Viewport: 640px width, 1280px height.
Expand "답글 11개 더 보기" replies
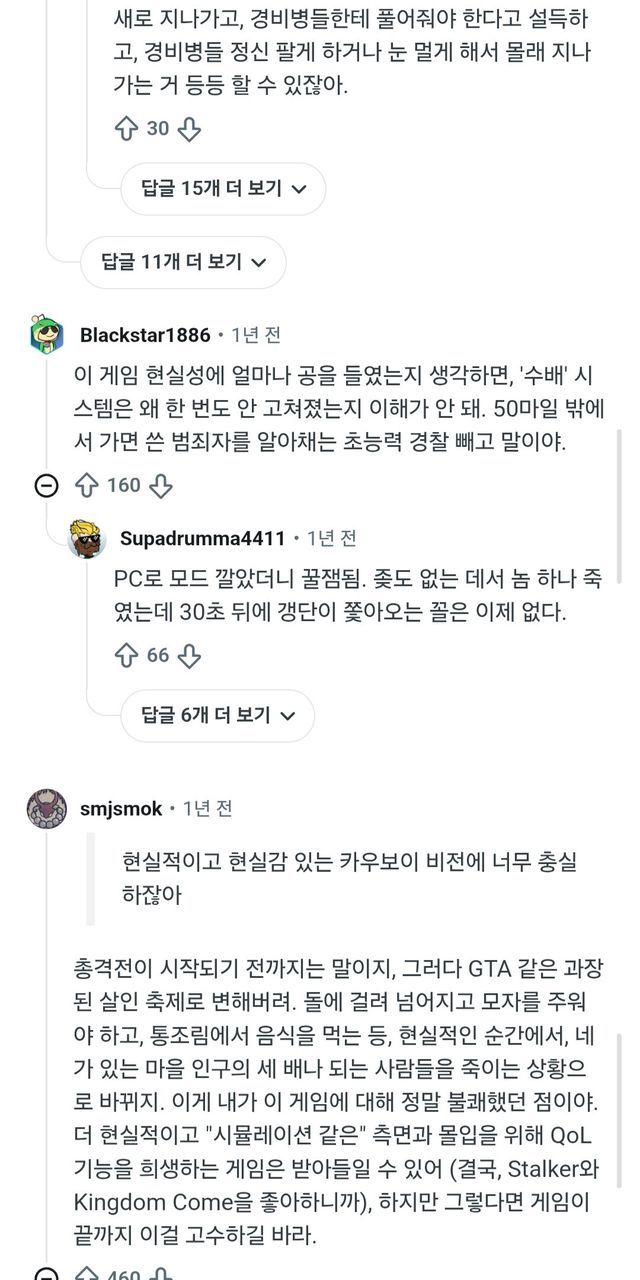[x=183, y=262]
